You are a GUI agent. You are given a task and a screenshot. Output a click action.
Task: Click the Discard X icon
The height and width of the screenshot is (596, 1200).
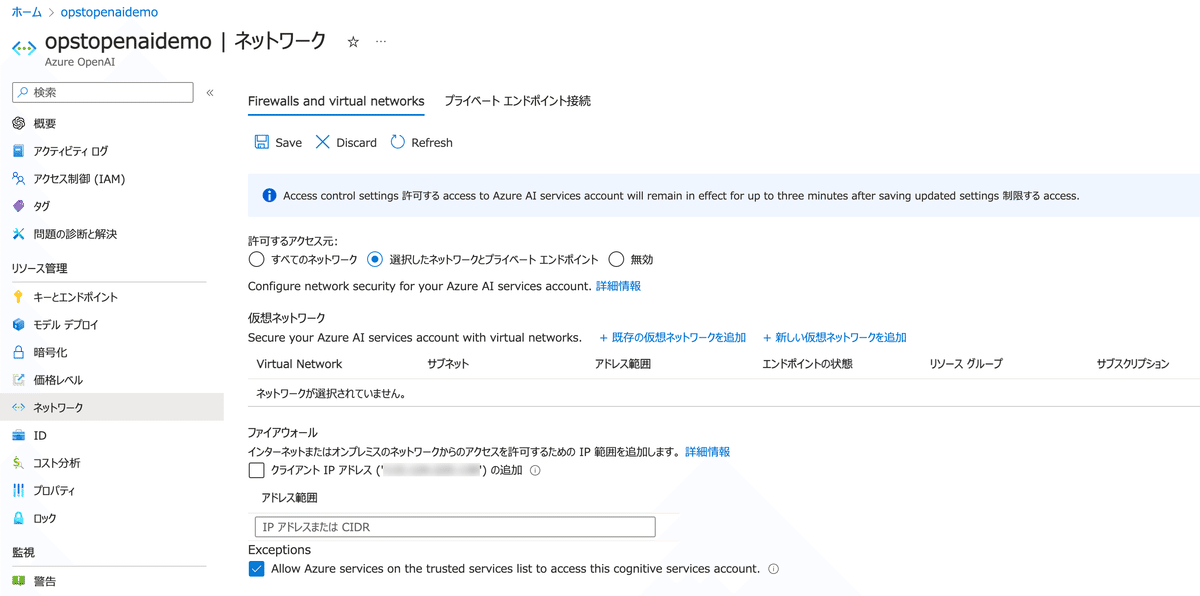pyautogui.click(x=322, y=142)
